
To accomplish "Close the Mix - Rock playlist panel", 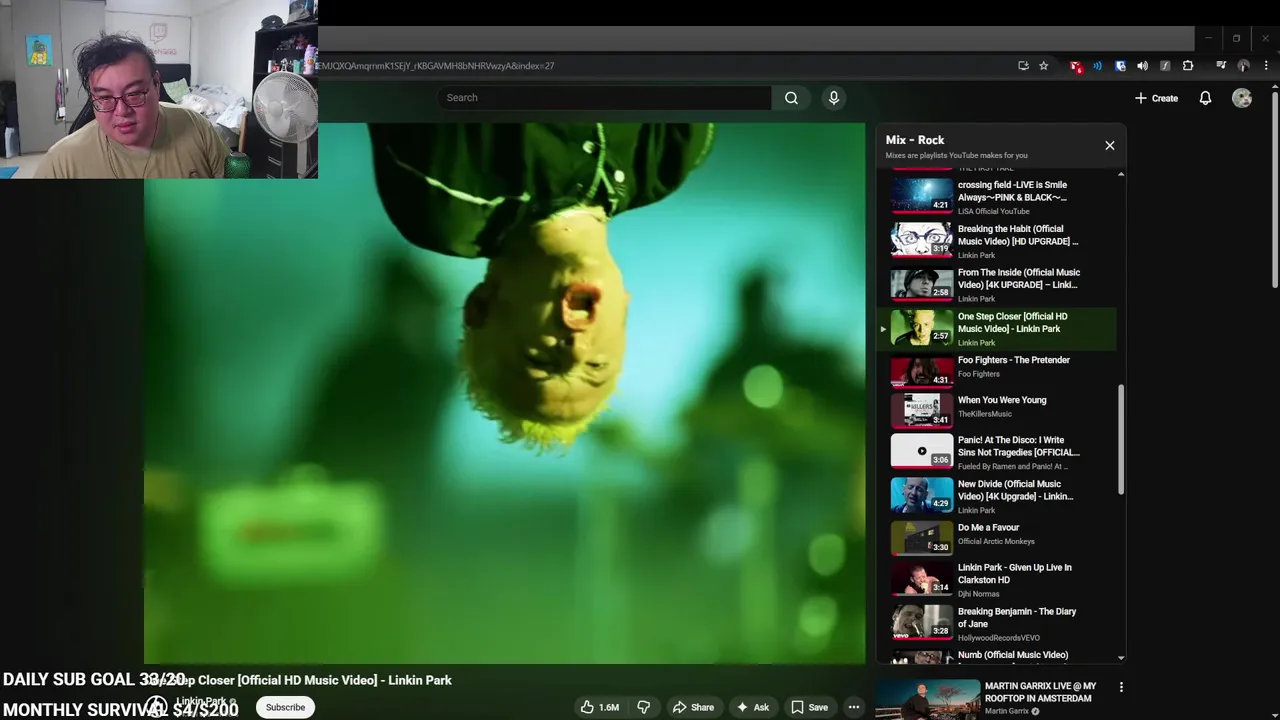I will click(x=1110, y=145).
